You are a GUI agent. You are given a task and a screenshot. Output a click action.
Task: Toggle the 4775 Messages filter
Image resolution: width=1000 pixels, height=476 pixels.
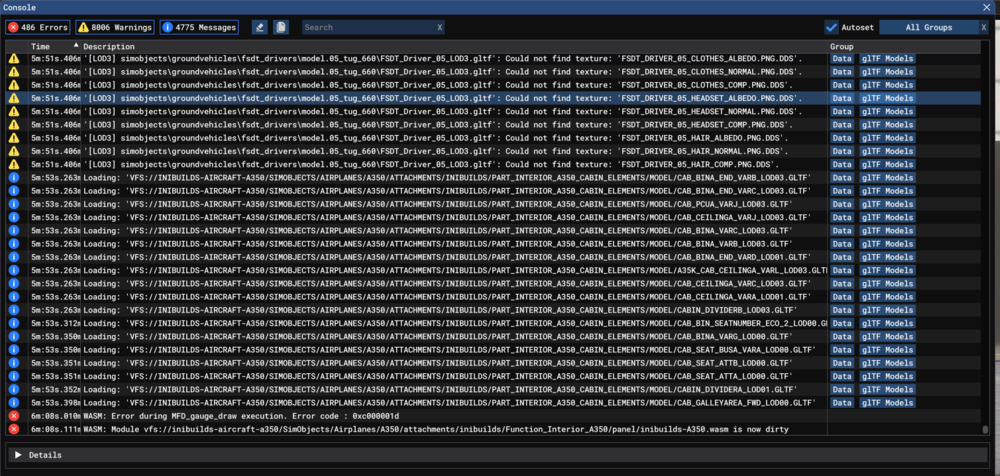199,28
